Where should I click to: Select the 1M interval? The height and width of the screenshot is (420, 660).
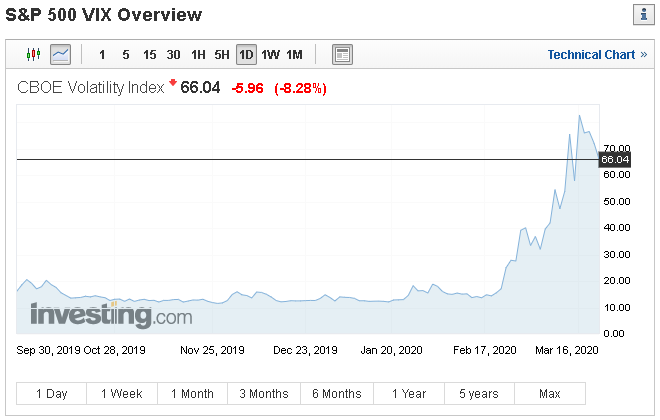click(x=294, y=55)
